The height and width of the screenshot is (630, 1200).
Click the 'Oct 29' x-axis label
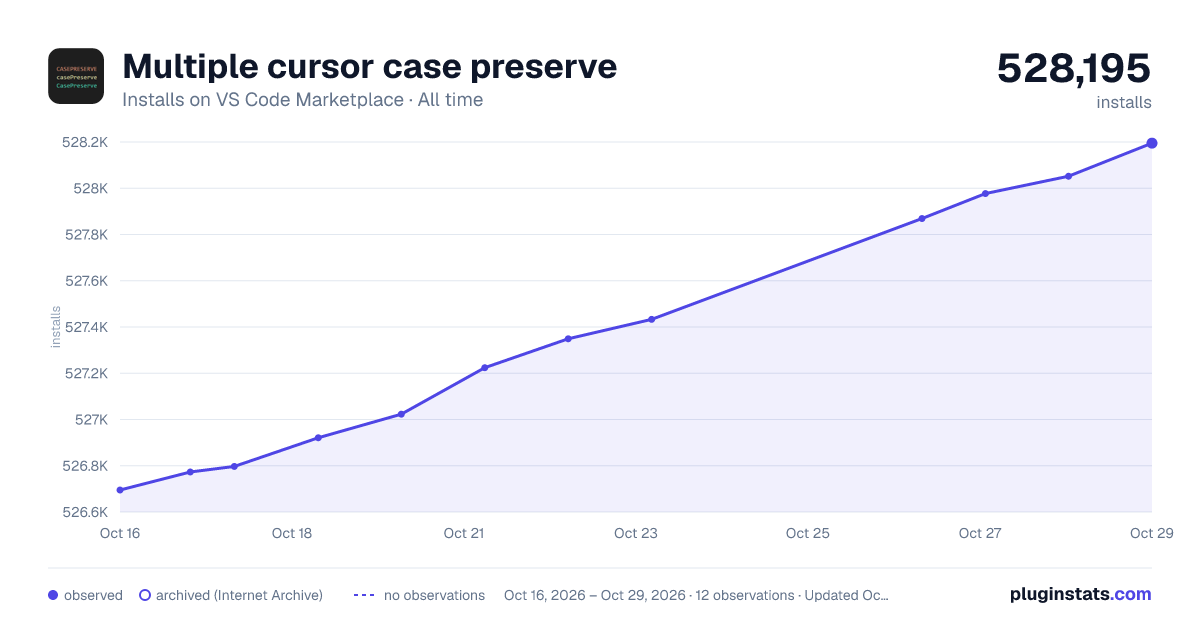1151,533
